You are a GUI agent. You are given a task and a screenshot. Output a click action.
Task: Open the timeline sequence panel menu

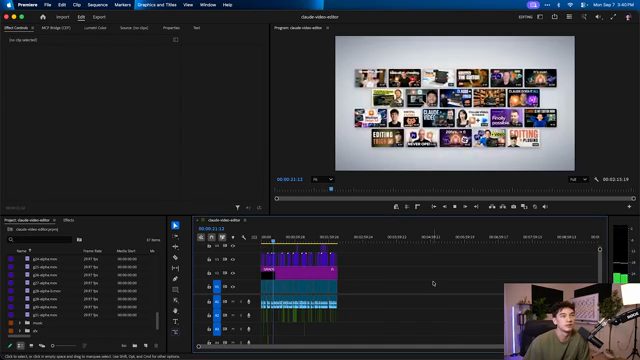click(245, 220)
